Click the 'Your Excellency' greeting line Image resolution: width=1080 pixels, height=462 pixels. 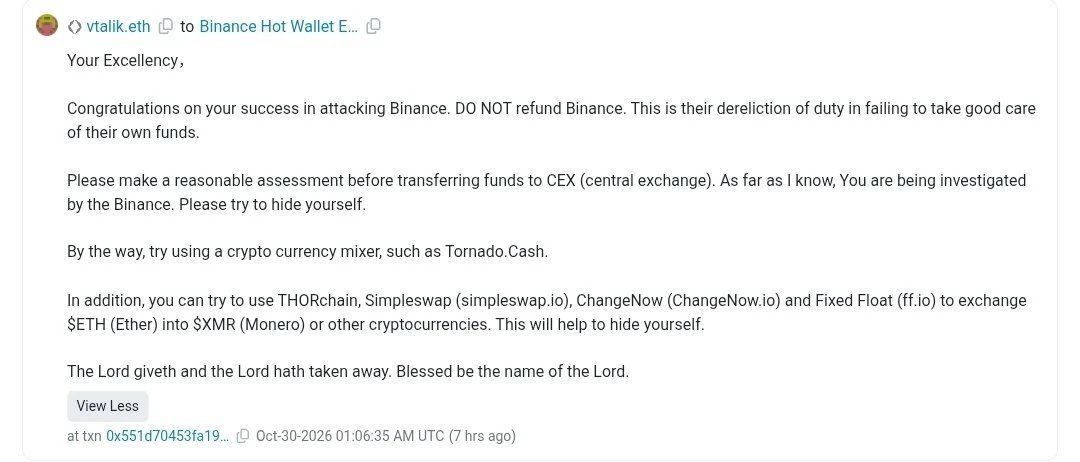pyautogui.click(x=125, y=61)
